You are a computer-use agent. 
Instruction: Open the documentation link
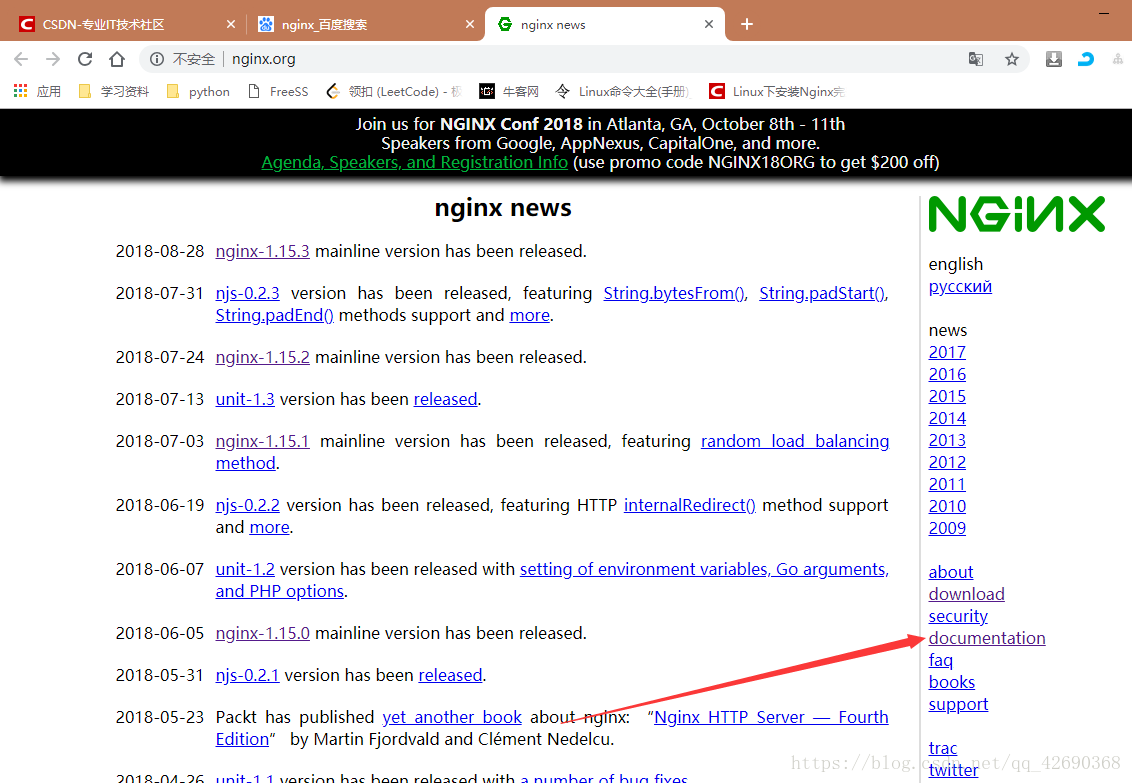click(x=987, y=638)
